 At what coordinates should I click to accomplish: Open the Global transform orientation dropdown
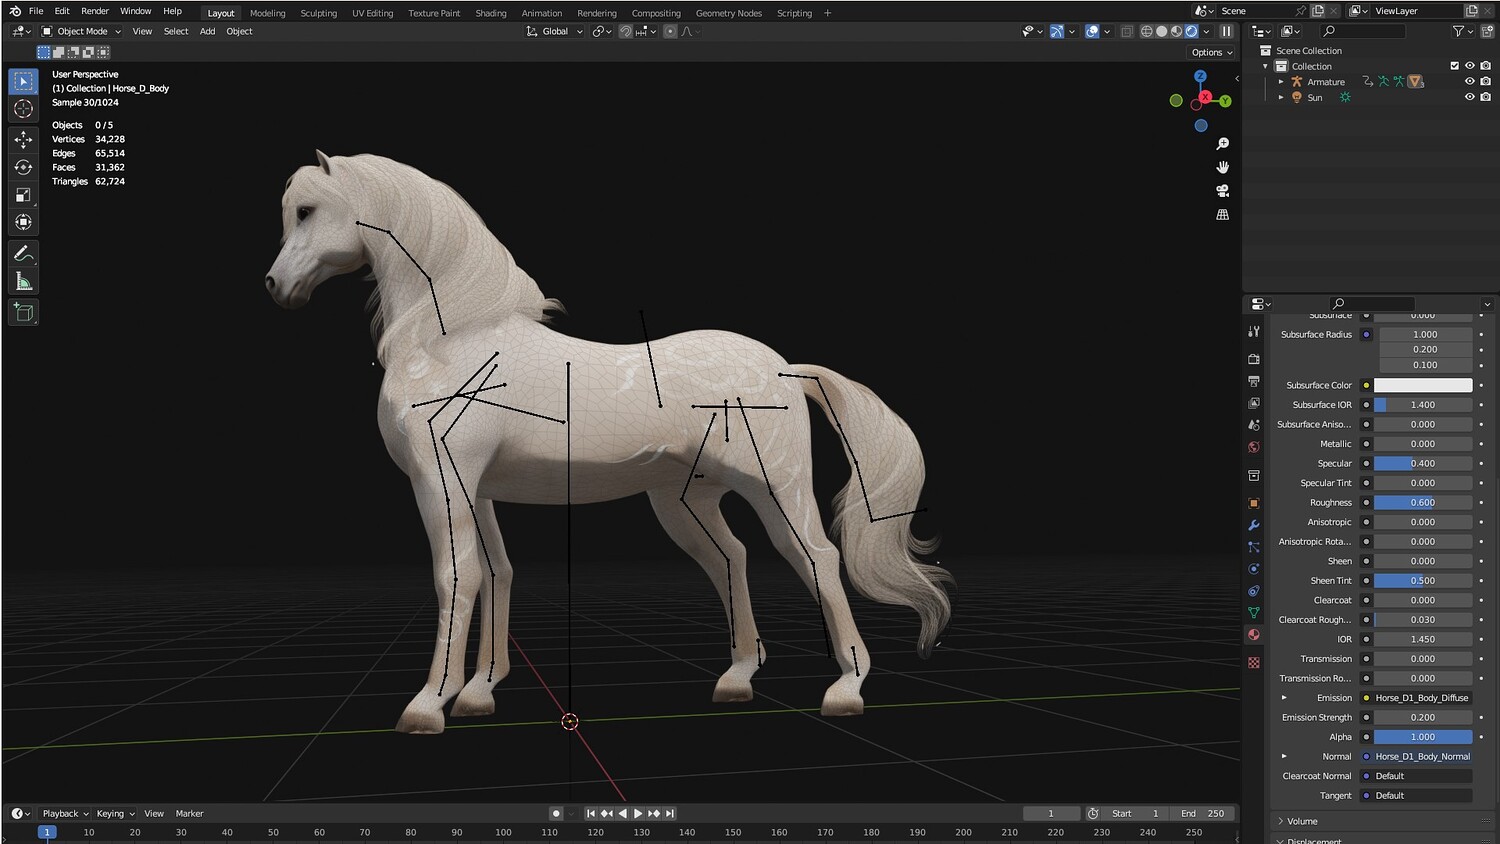[555, 32]
